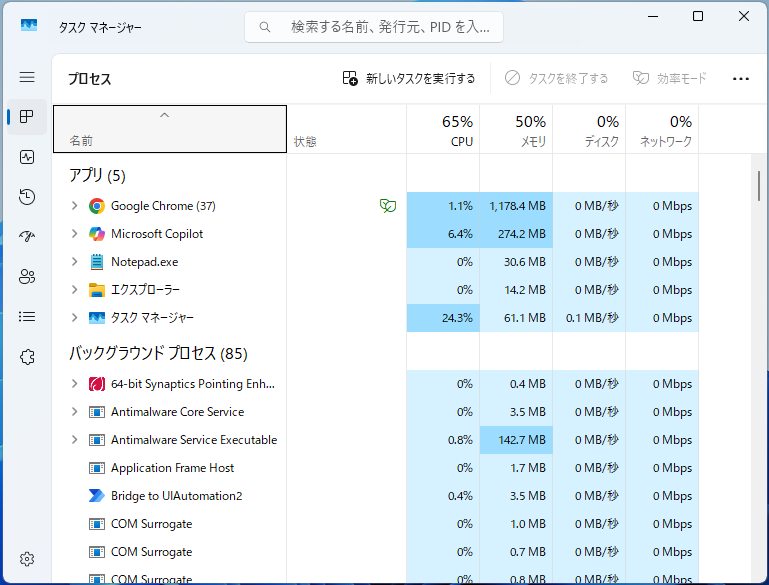
Task: Open the Details list icon in sidebar
Action: point(27,317)
